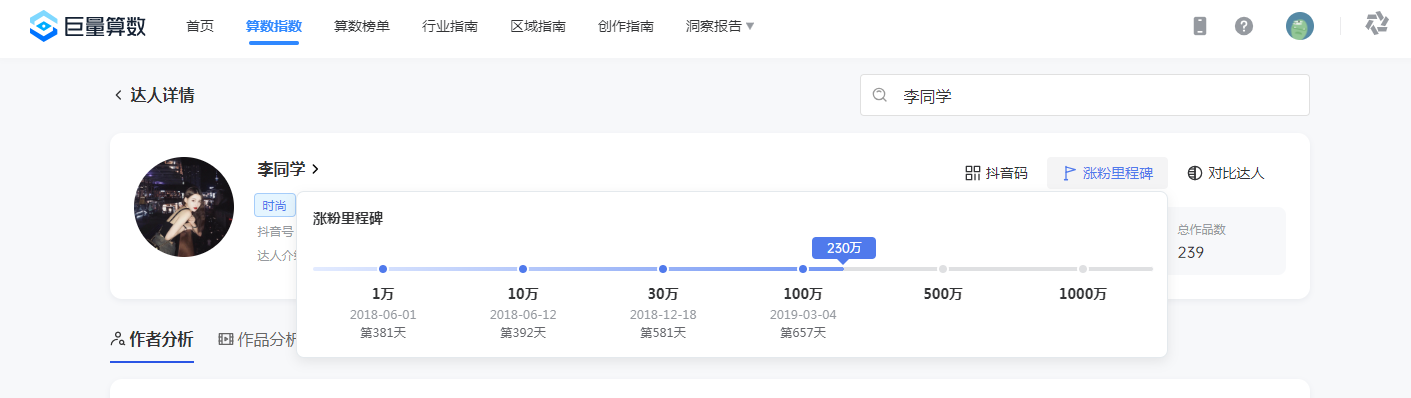Screen dimensions: 1411x398
Task: Go to the 首页 nav item
Action: click(200, 26)
